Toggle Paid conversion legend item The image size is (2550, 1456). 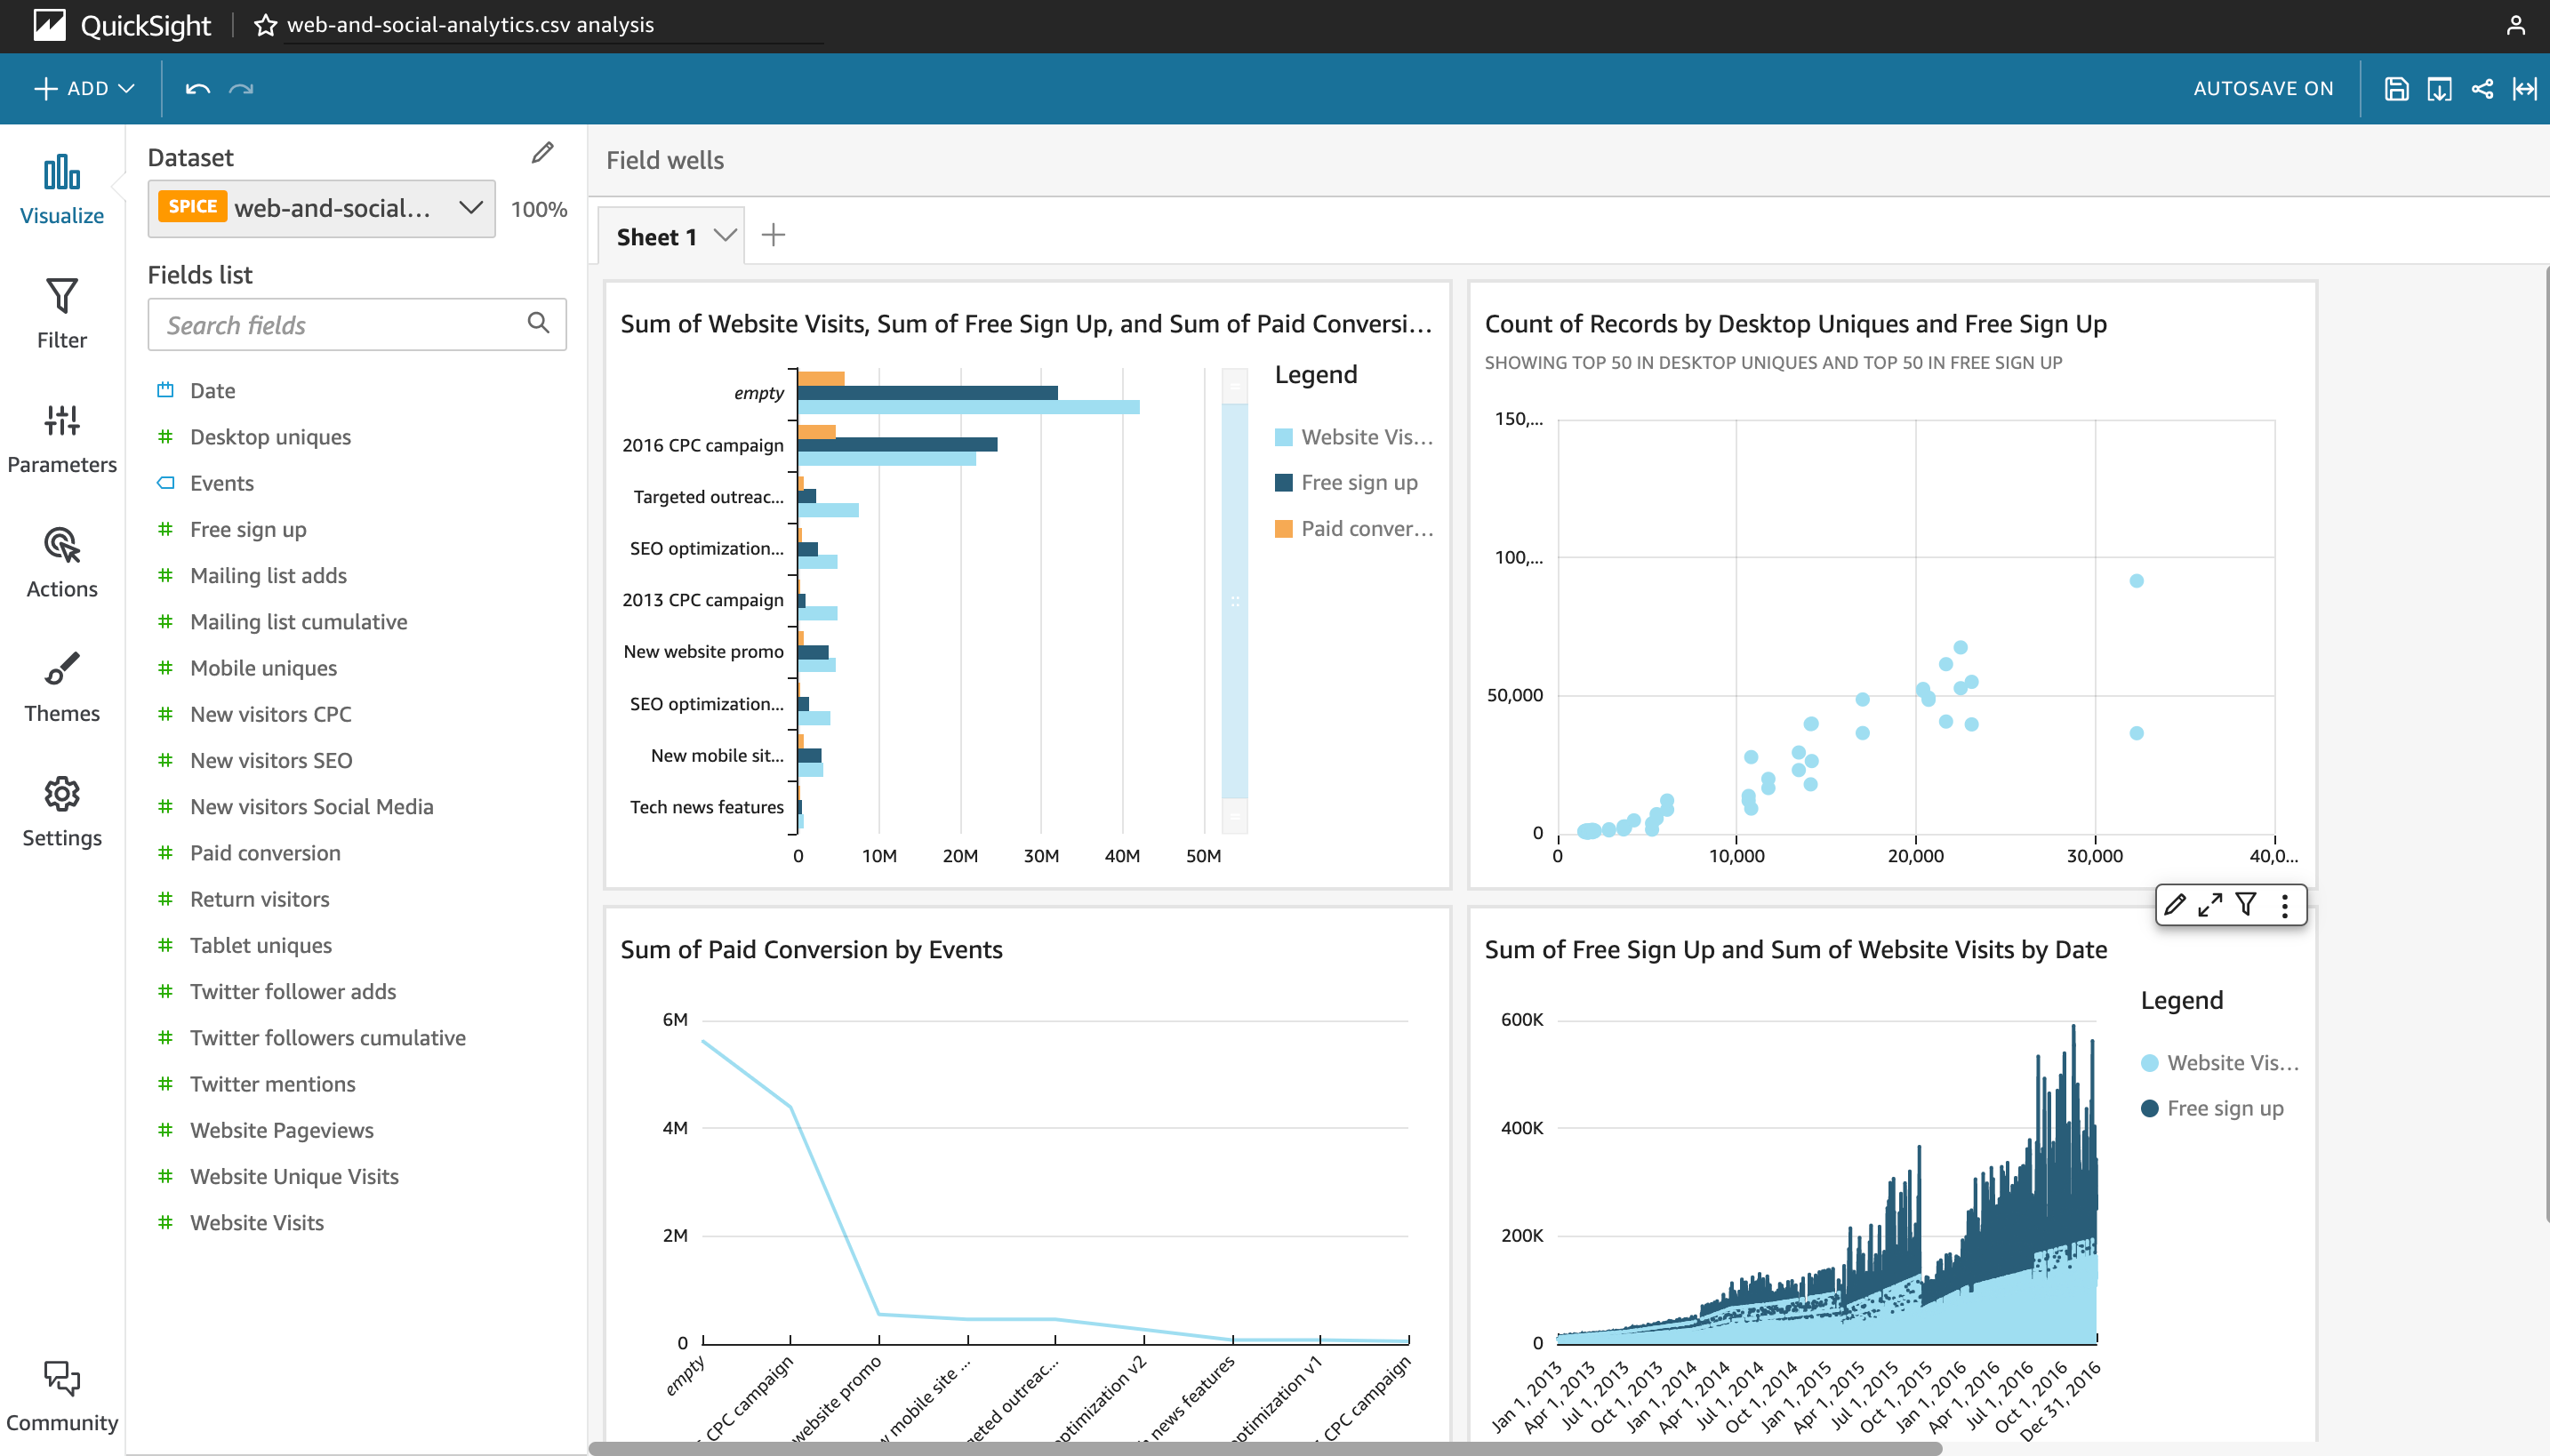tap(1365, 529)
